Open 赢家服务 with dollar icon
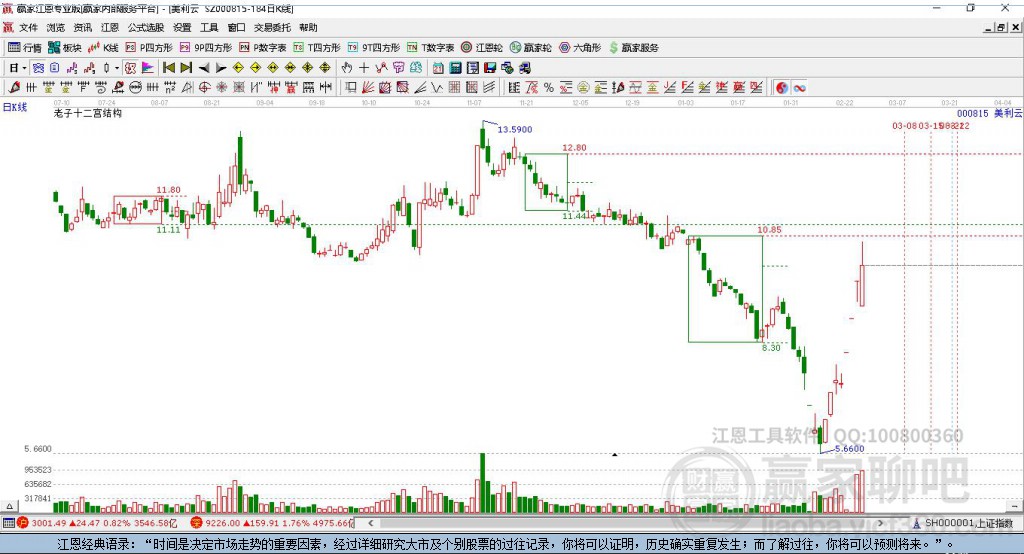1024x554 pixels. [633, 48]
